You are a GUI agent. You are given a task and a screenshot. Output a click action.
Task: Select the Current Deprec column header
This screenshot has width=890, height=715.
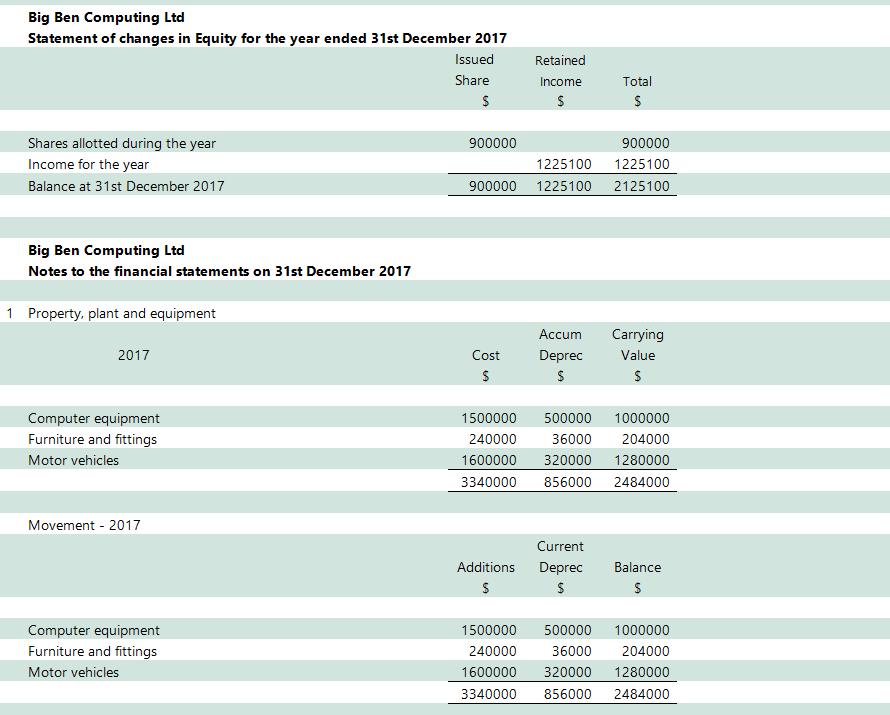[560, 557]
